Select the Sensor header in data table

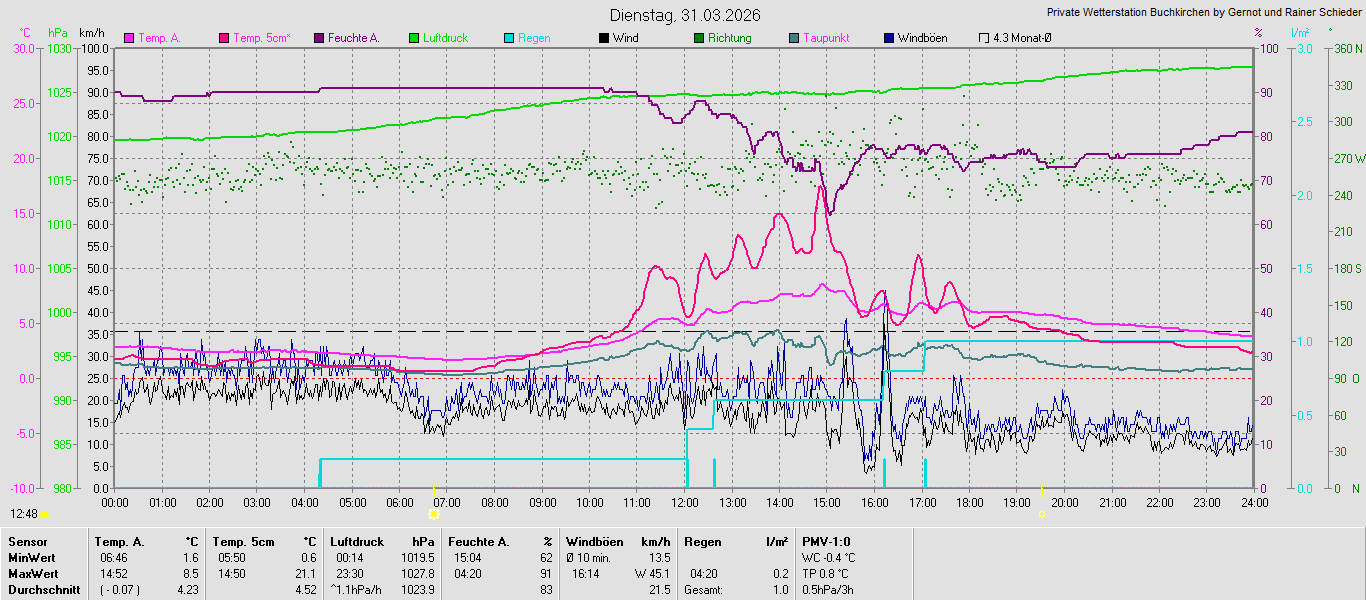tap(27, 541)
